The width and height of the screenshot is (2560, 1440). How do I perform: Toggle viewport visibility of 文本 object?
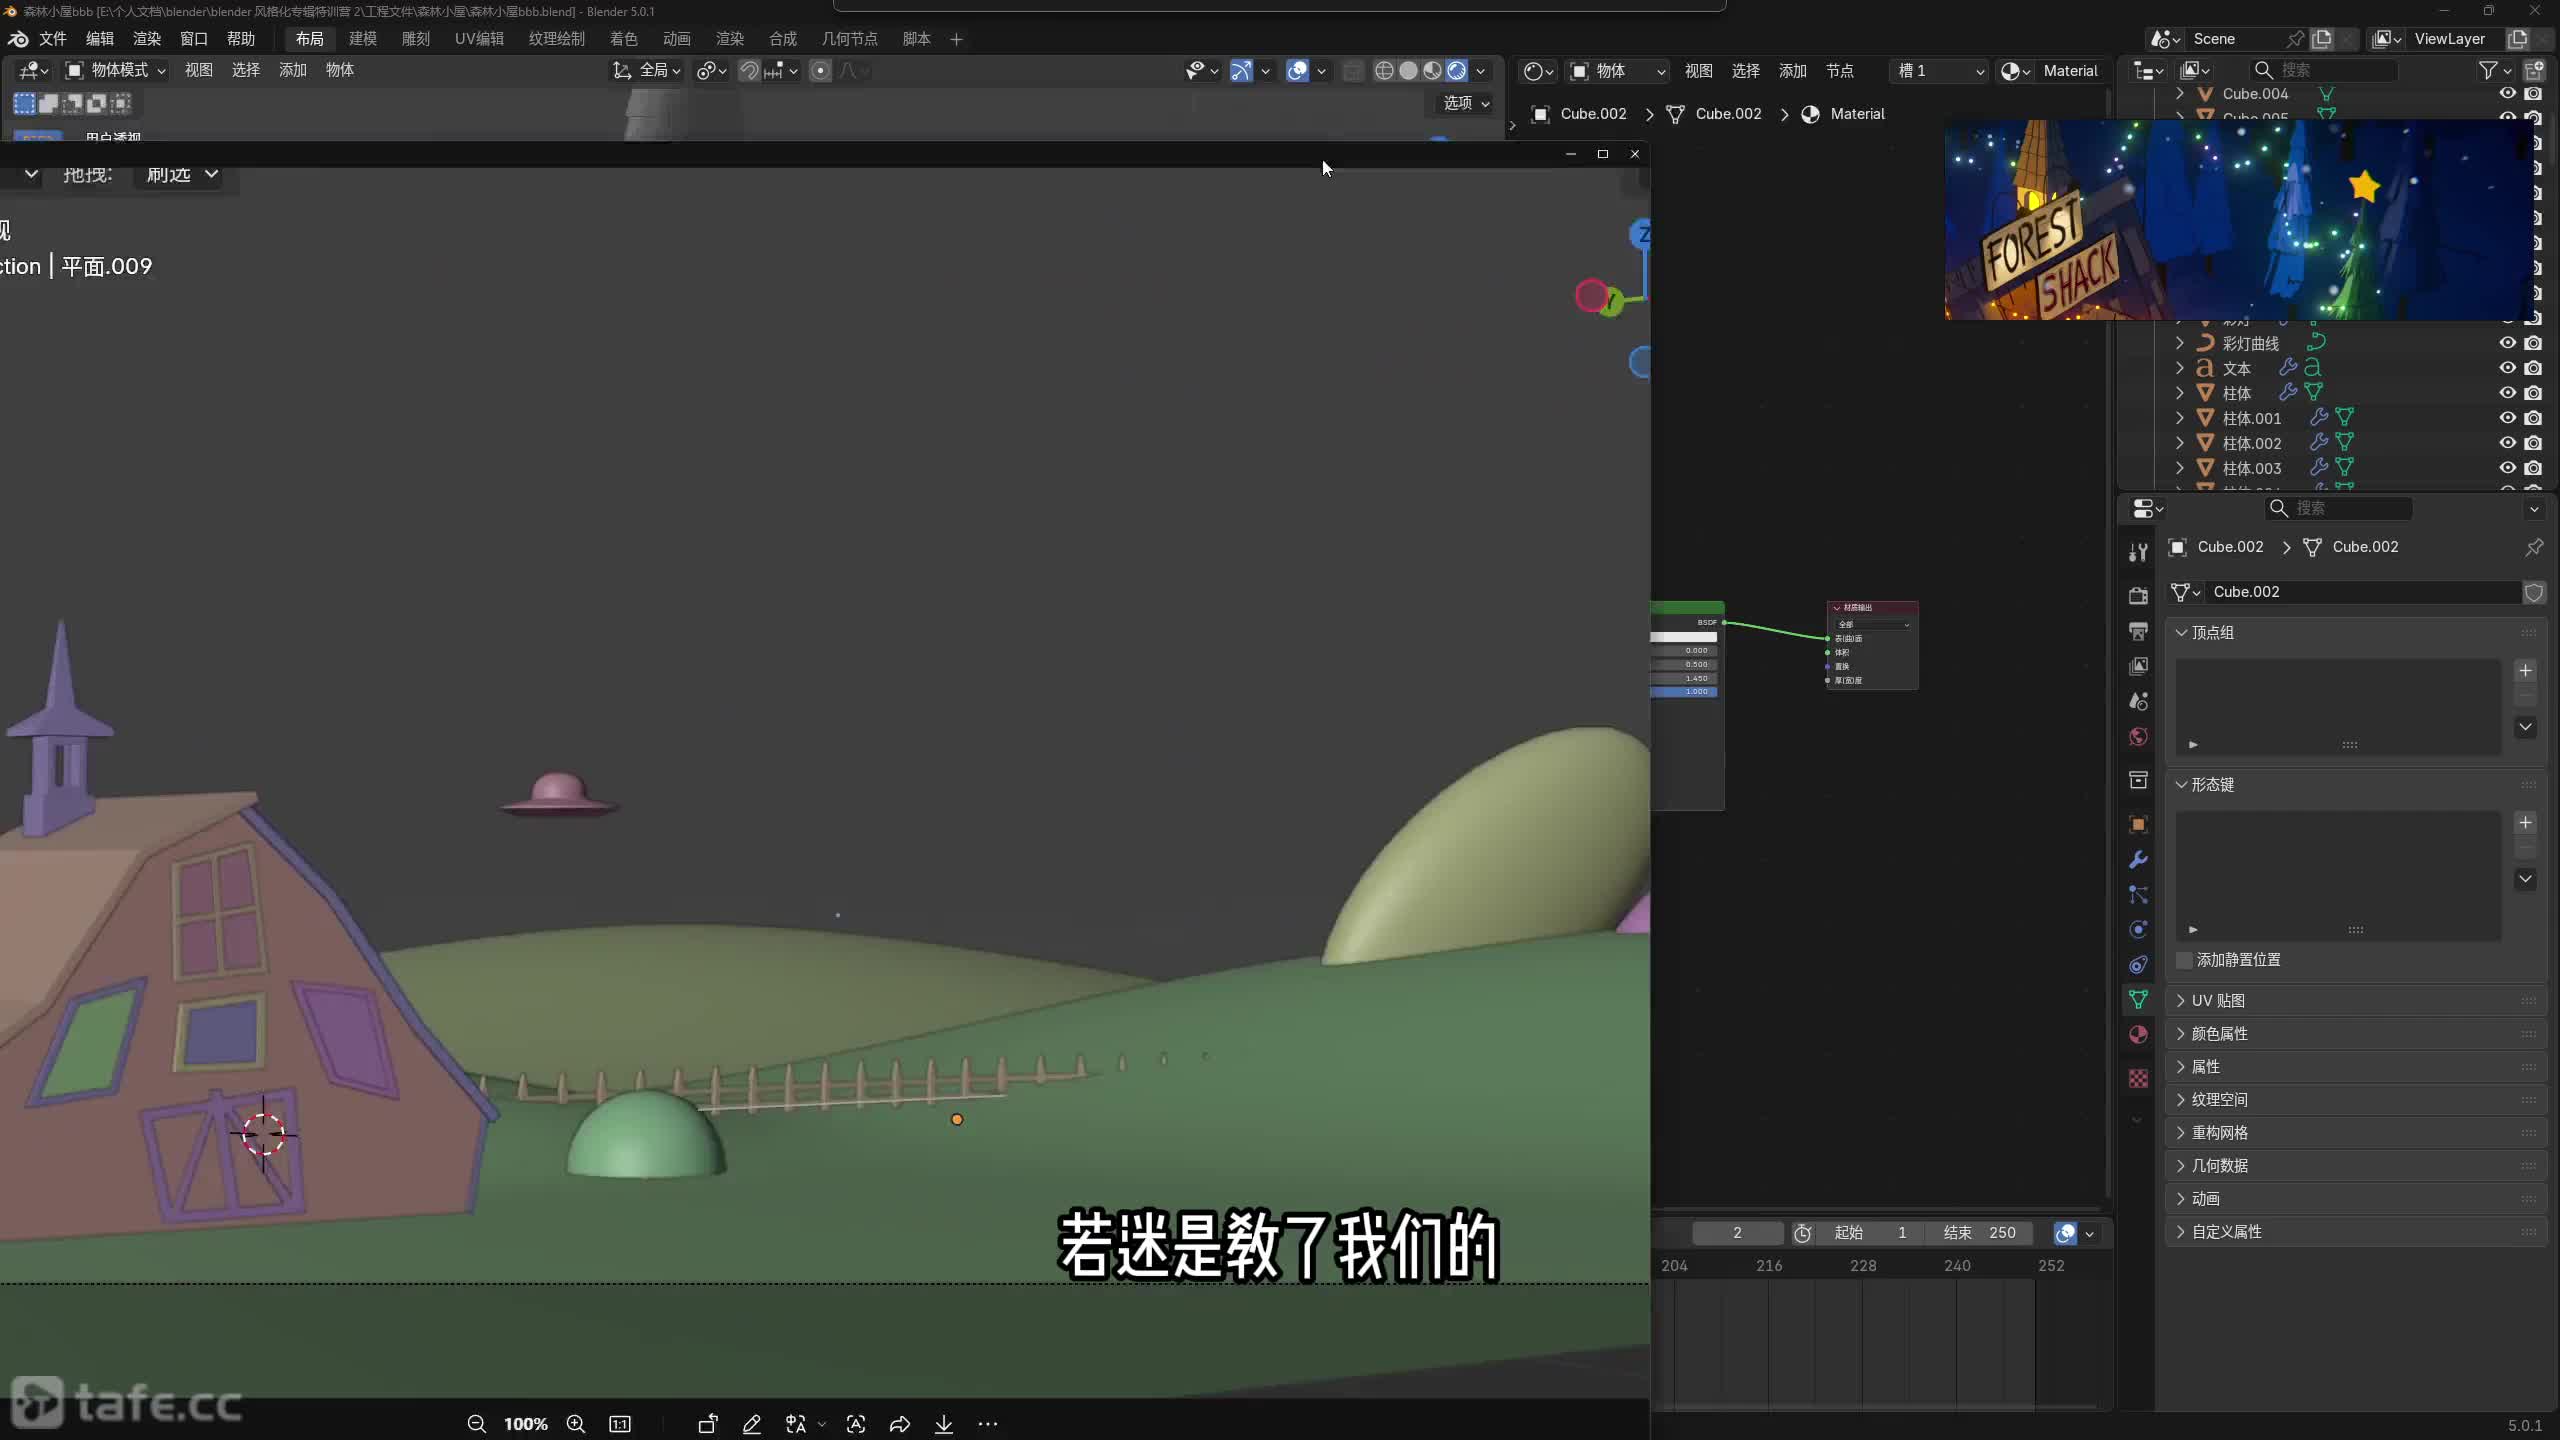pyautogui.click(x=2507, y=368)
